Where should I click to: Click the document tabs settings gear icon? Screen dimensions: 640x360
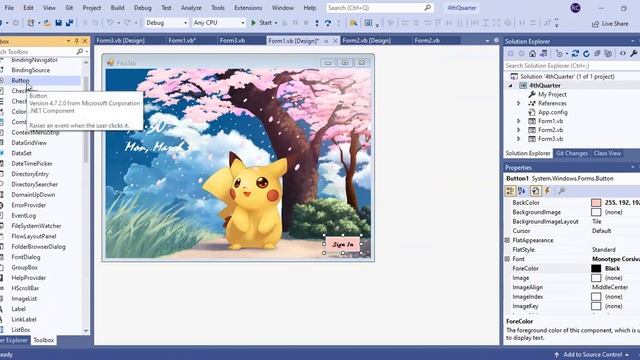496,40
